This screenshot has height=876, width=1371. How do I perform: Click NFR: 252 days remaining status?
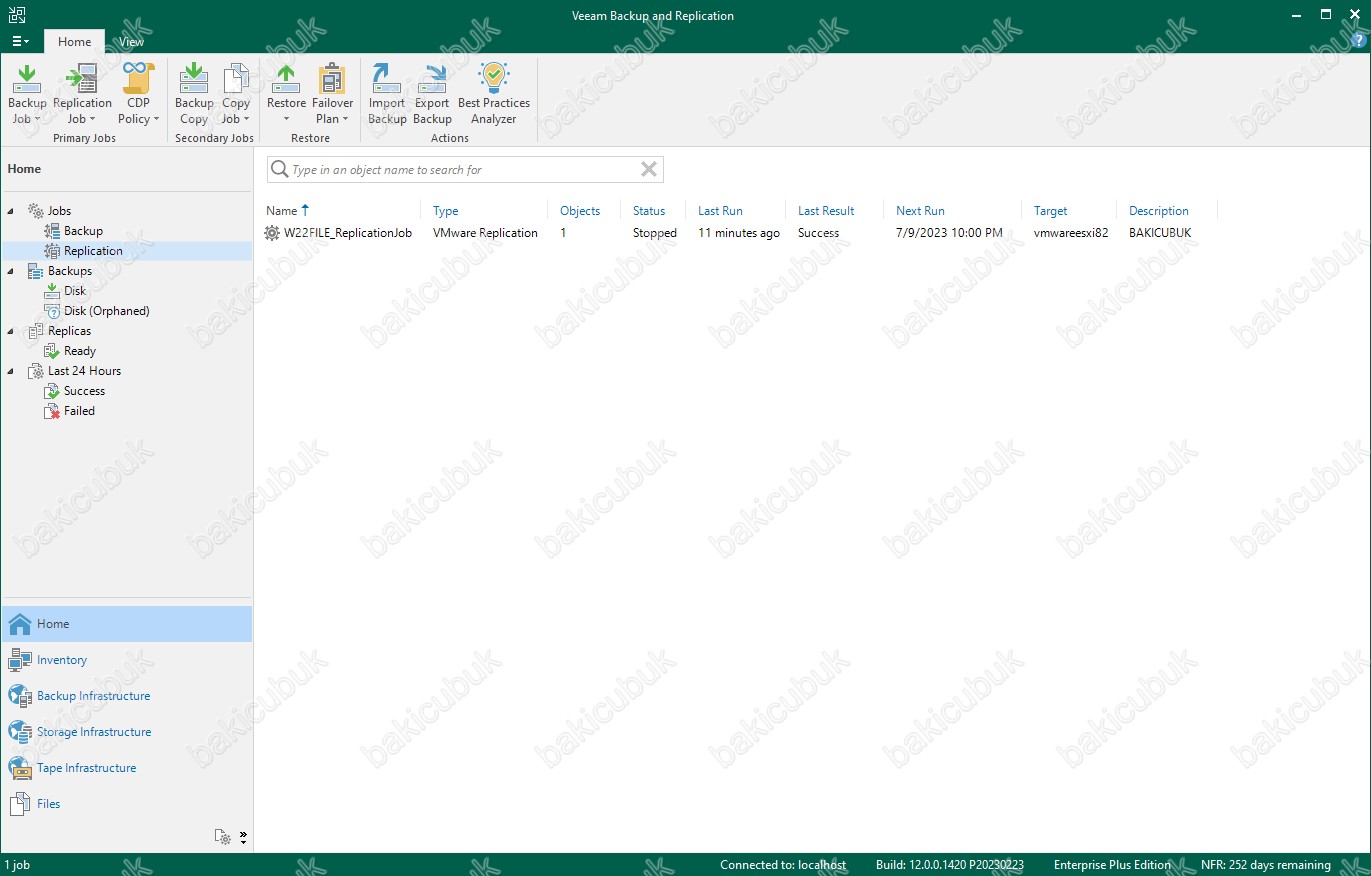1266,865
